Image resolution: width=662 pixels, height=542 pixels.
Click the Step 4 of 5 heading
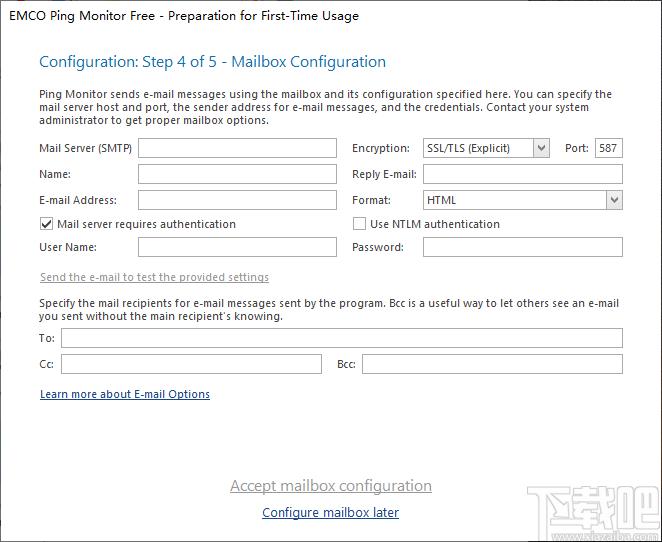212,62
